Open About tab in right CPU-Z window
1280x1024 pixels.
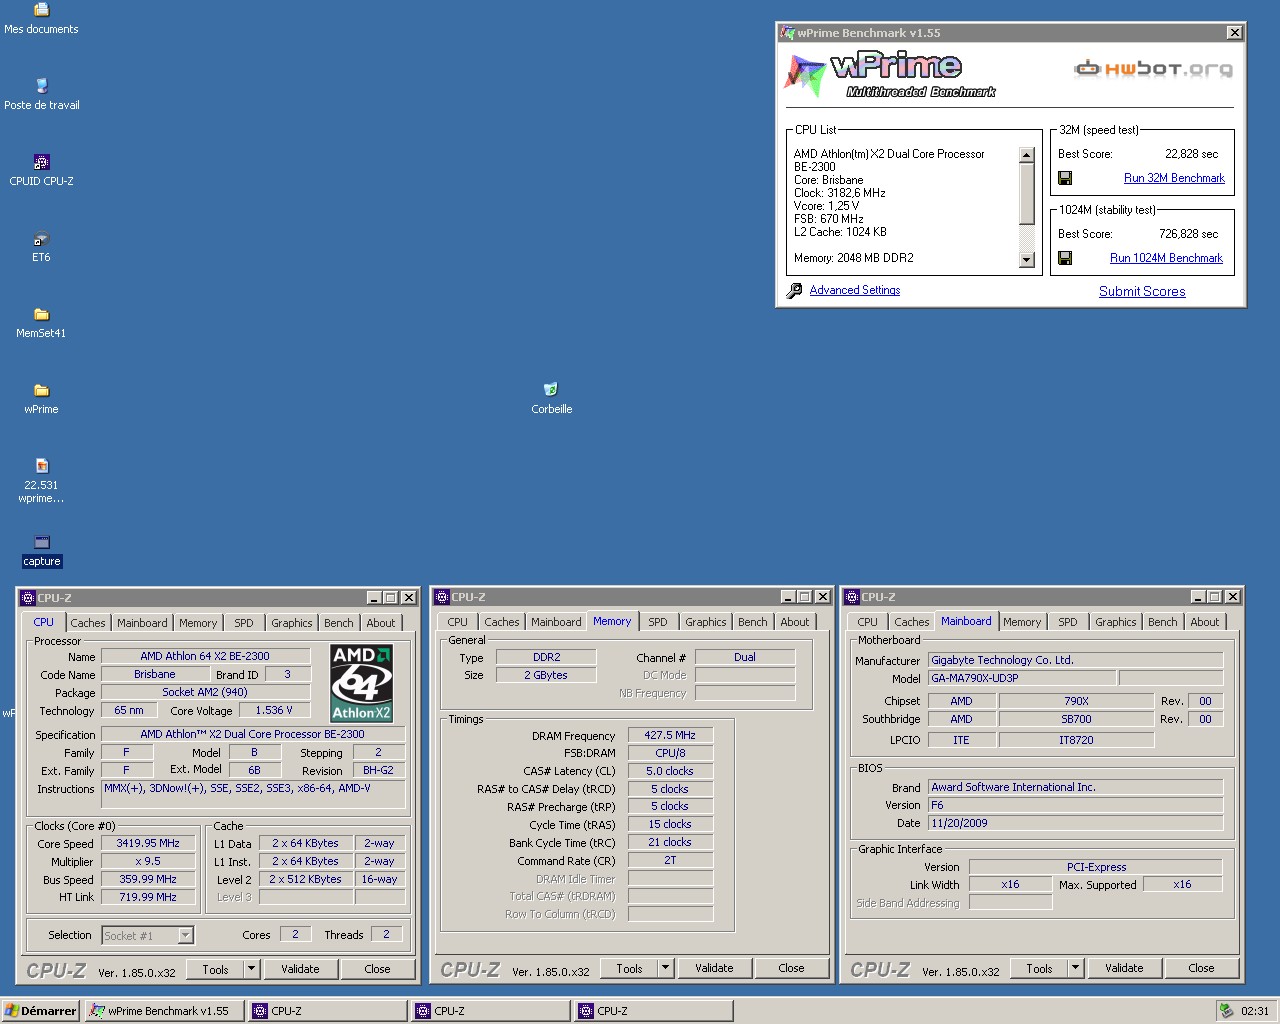pos(1204,622)
